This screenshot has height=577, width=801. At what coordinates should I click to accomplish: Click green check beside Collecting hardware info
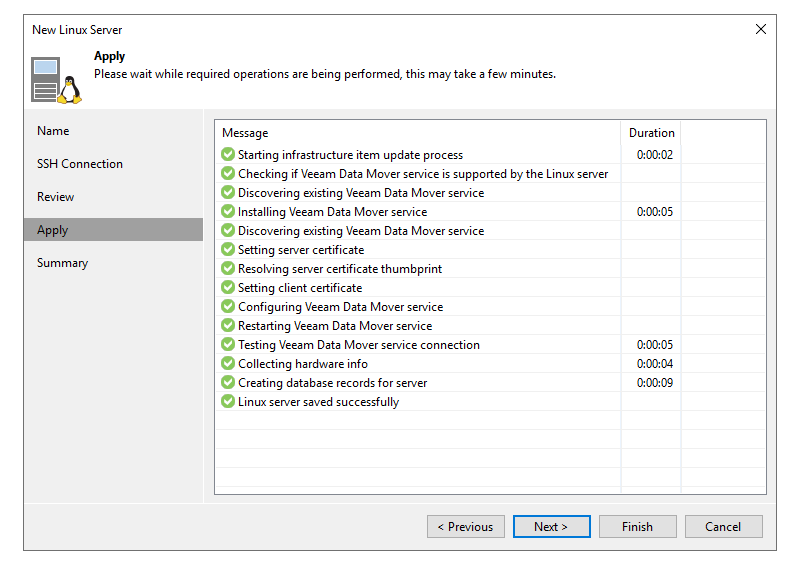coord(228,364)
